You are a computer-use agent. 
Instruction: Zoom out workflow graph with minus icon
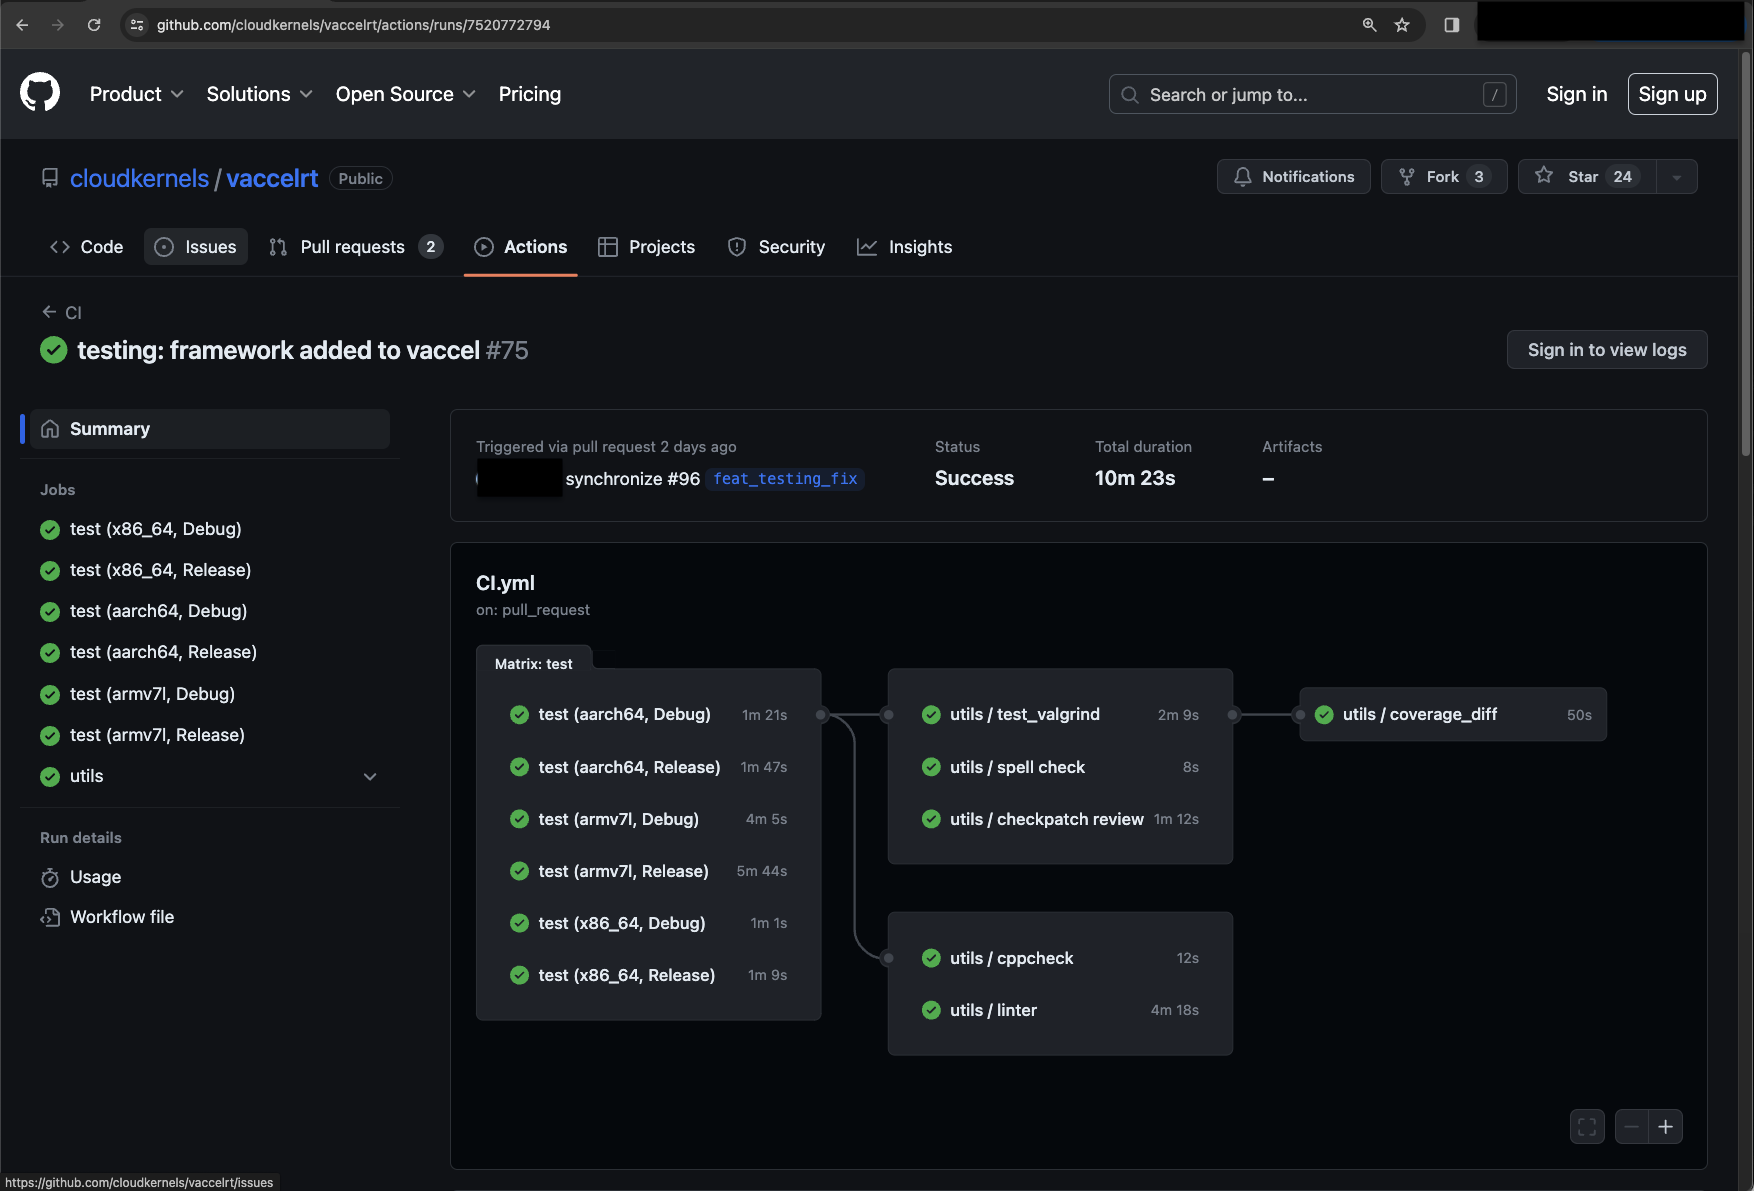click(x=1632, y=1127)
